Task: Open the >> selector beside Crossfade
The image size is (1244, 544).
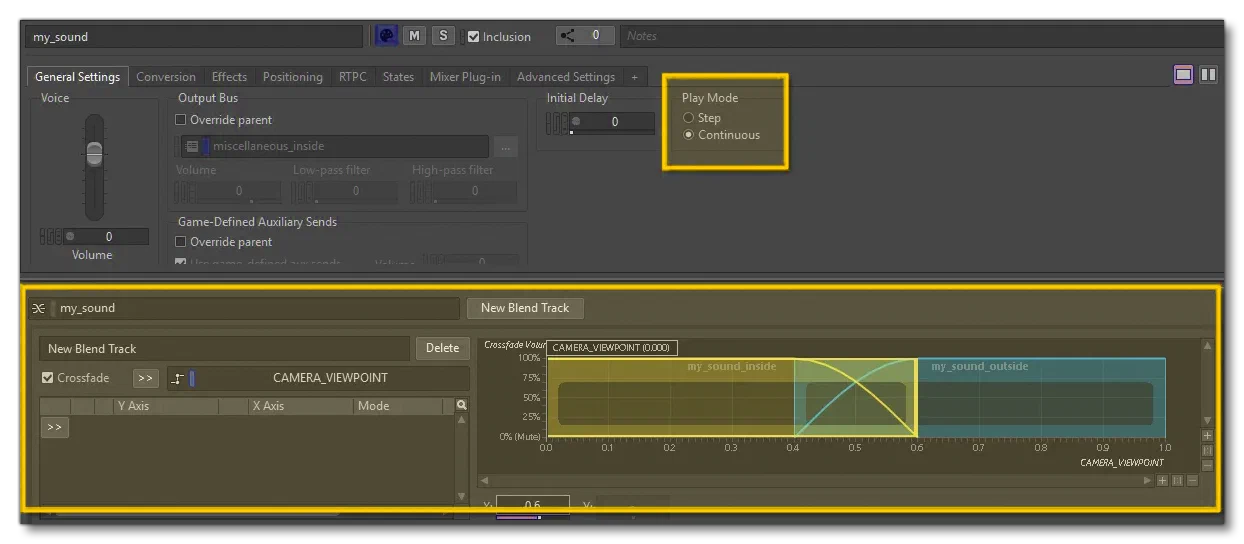Action: pyautogui.click(x=146, y=378)
